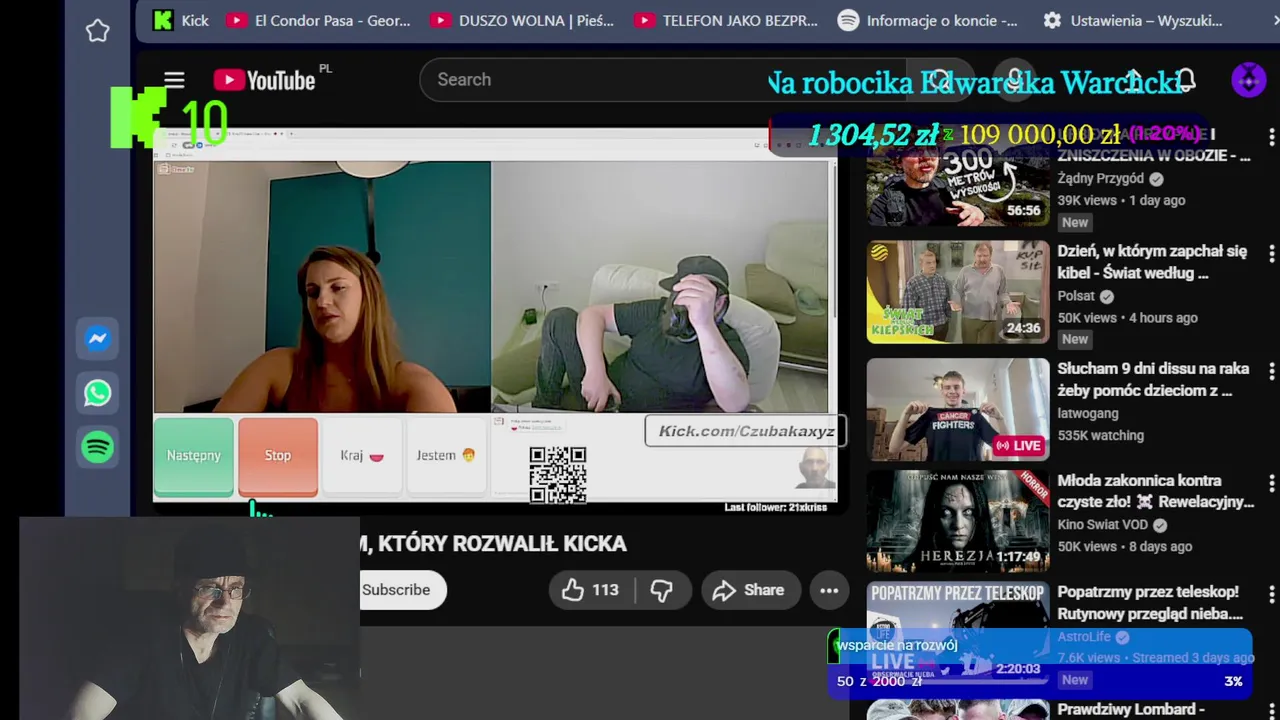
Task: Open options for Dzień, w którym zapchał video
Action: (1271, 254)
